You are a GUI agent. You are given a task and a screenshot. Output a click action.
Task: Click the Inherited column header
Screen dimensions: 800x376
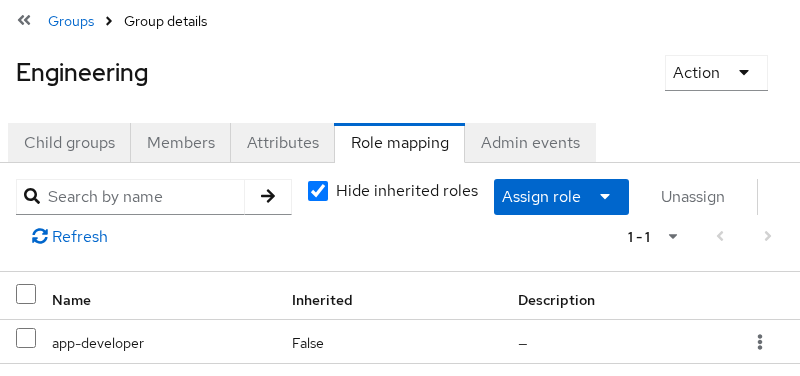(322, 300)
